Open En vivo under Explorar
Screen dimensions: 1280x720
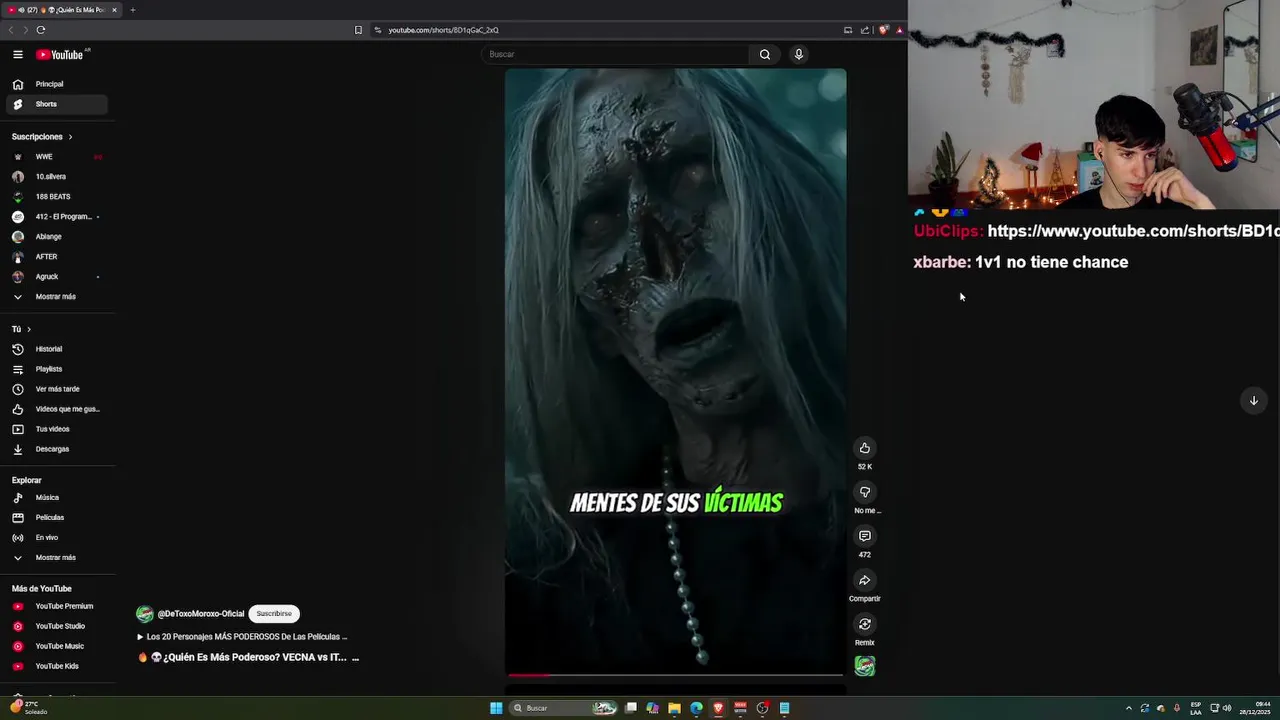coord(56,538)
